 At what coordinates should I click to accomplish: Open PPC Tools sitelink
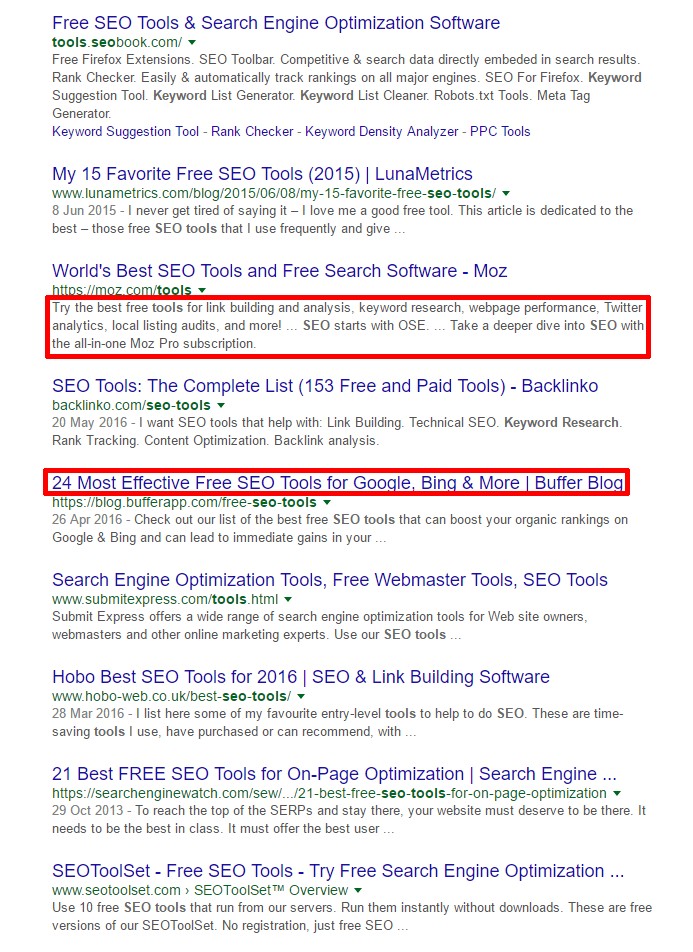[x=500, y=132]
